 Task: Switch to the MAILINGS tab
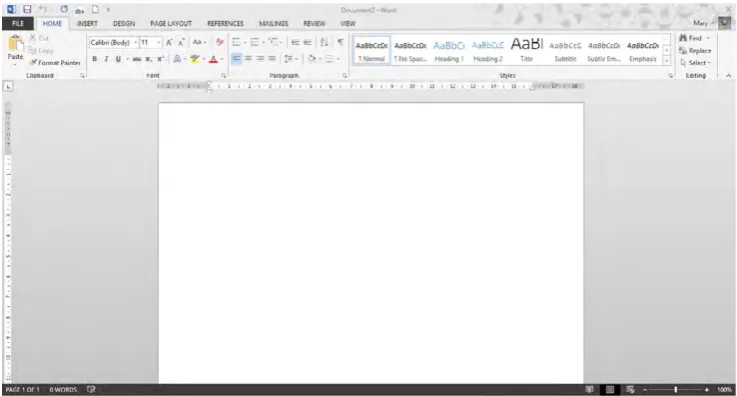coord(274,23)
